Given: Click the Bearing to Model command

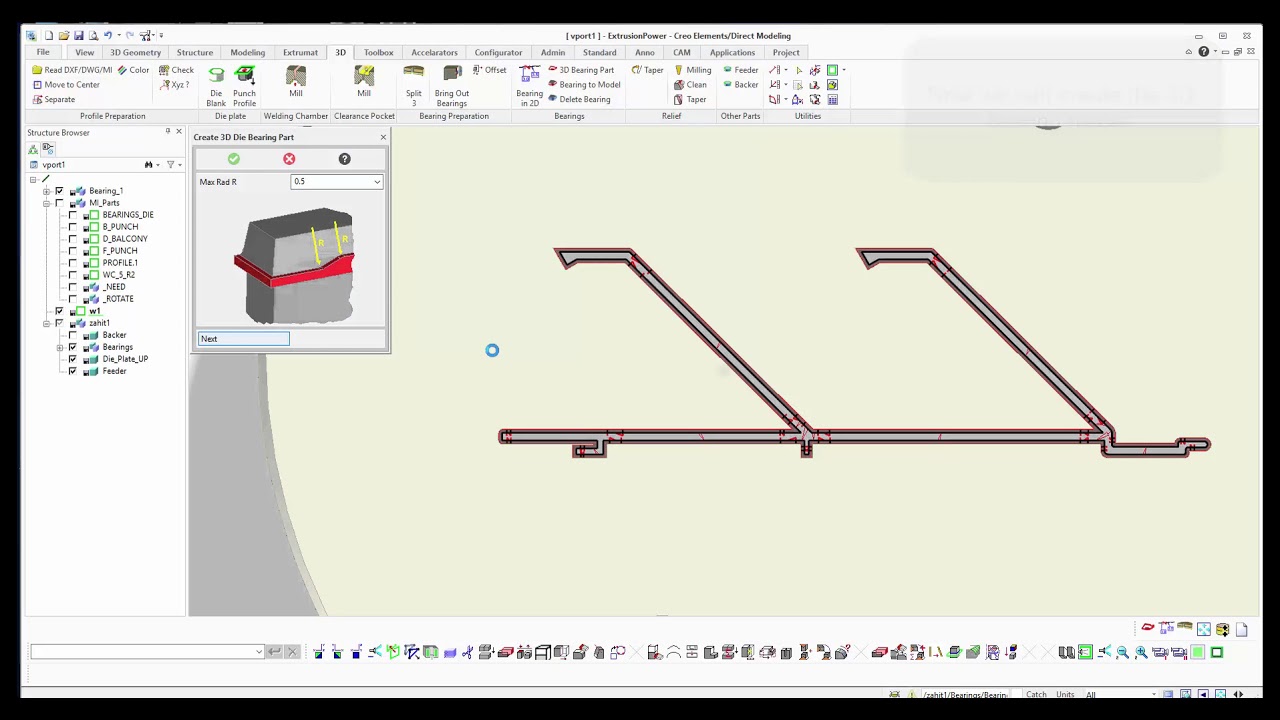Looking at the screenshot, I should click(x=584, y=85).
